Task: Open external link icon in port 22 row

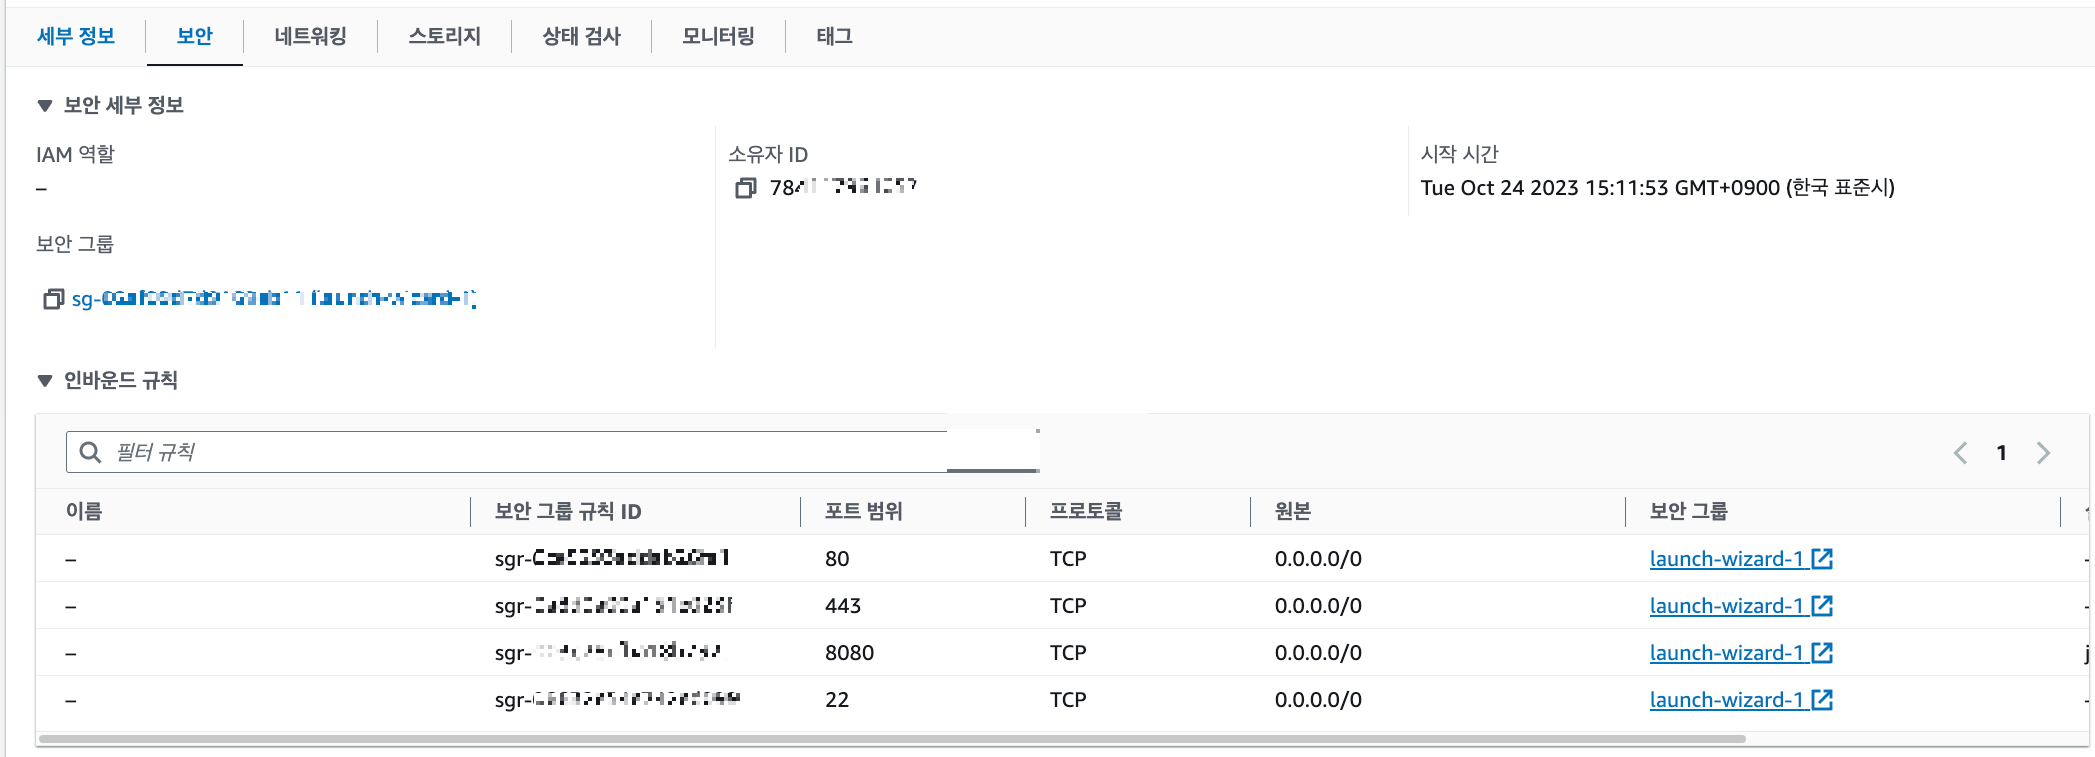Action: pos(1822,699)
